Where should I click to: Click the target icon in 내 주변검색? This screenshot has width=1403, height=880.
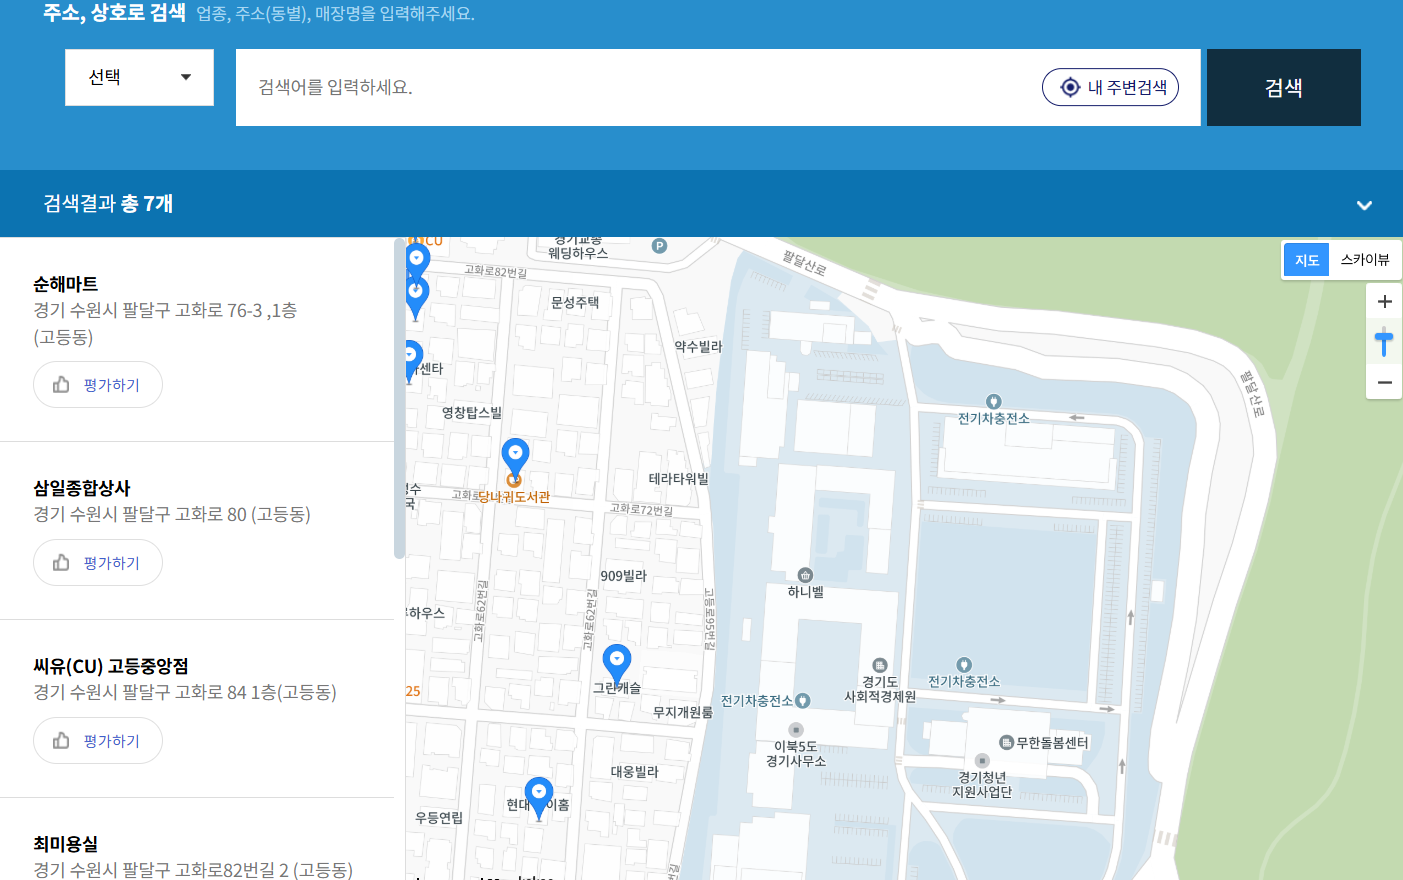click(x=1070, y=87)
